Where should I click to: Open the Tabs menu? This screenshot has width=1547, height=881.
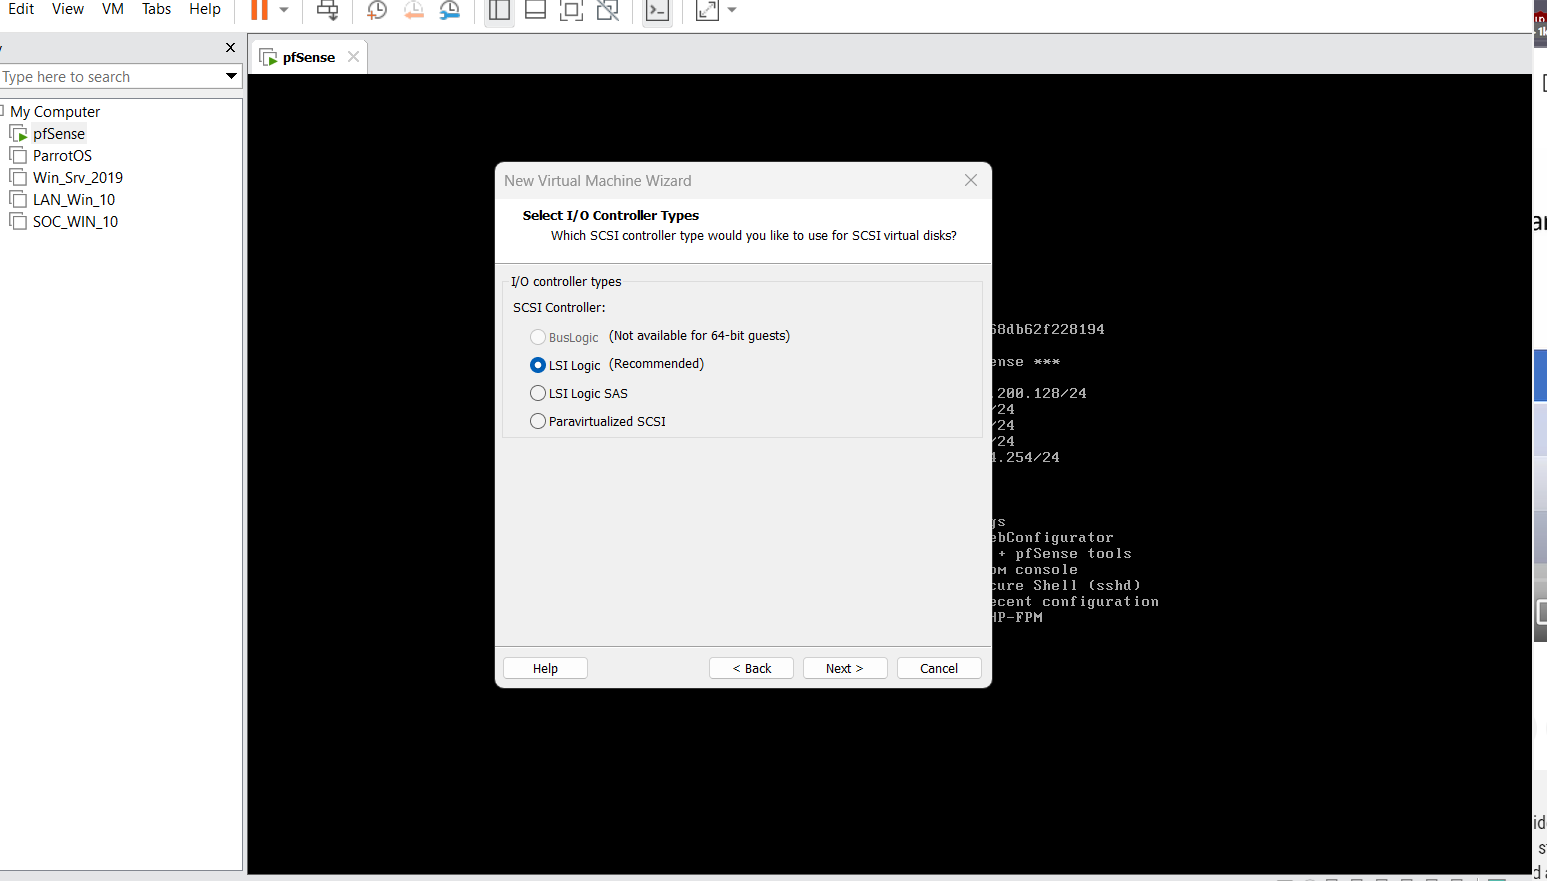[x=156, y=9]
